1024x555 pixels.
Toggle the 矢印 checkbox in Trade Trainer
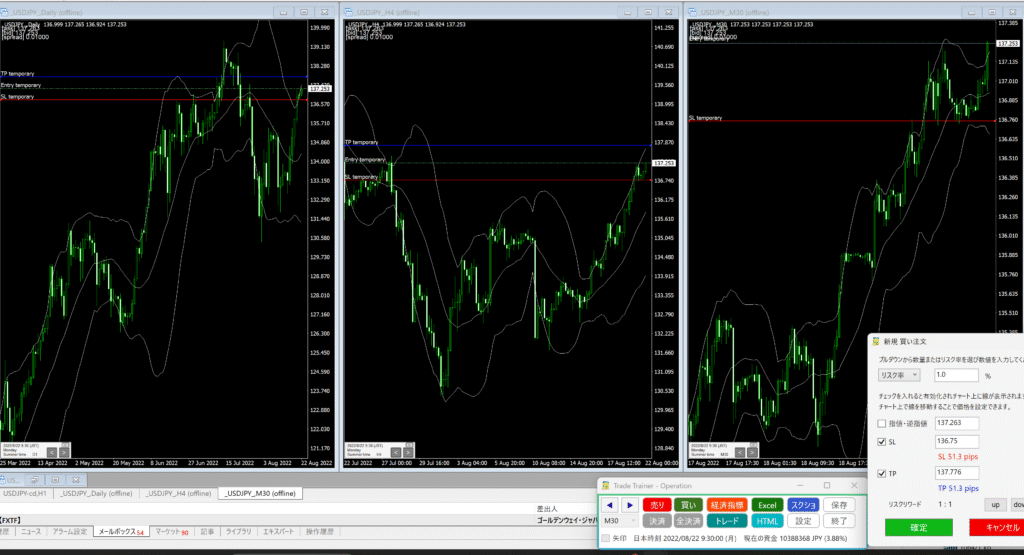pos(606,539)
